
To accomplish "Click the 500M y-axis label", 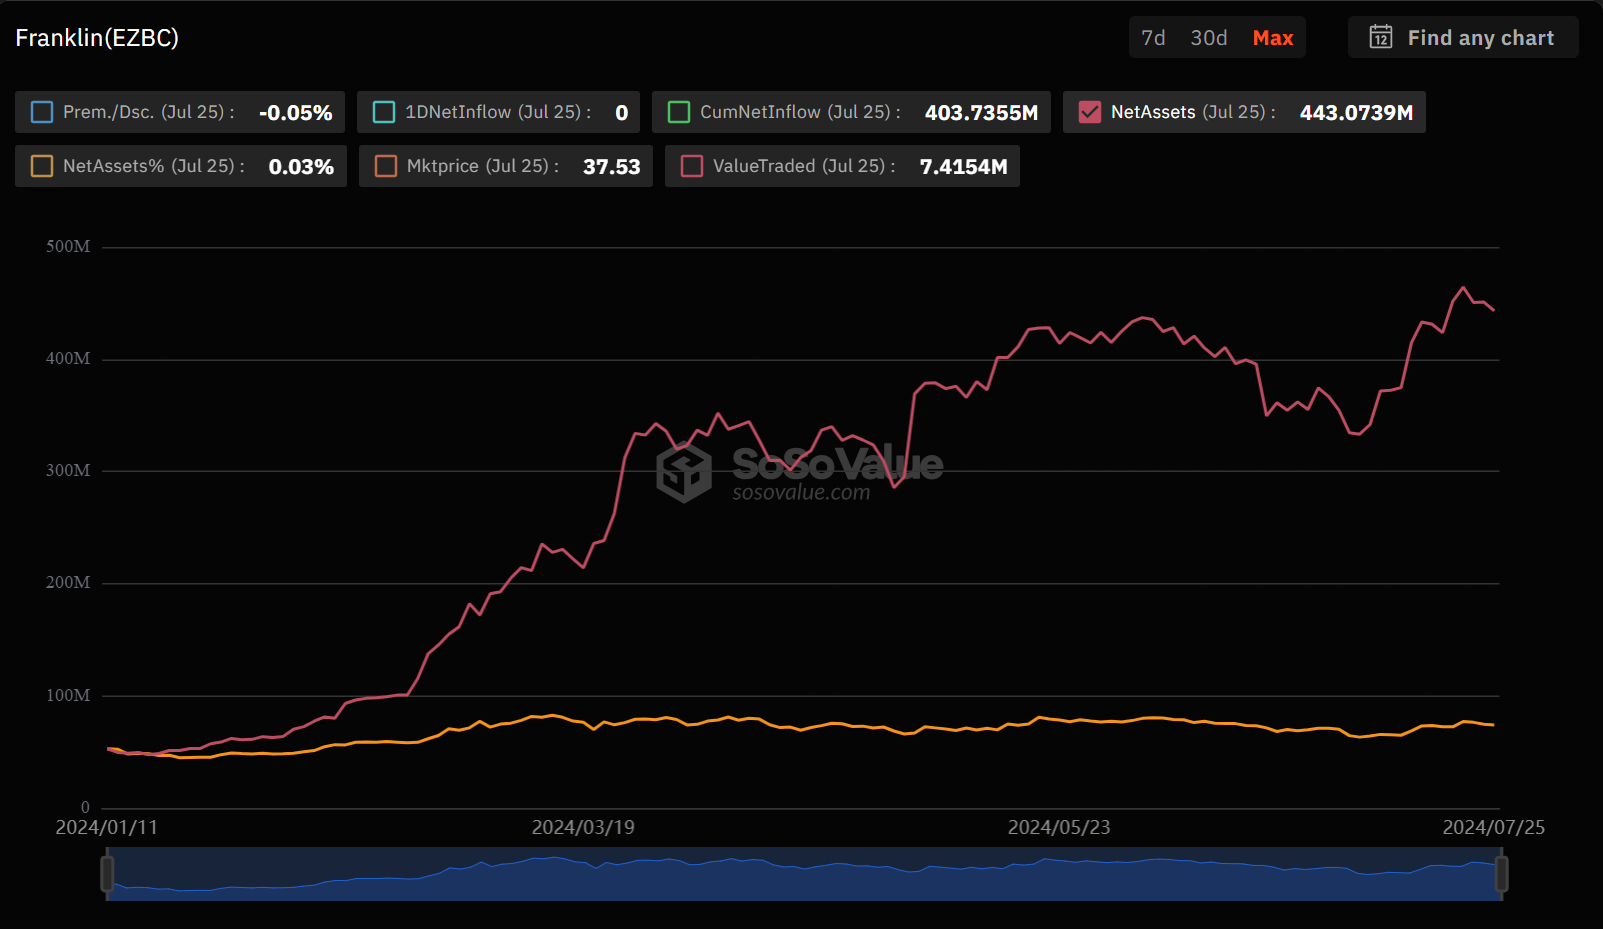I will 68,246.
